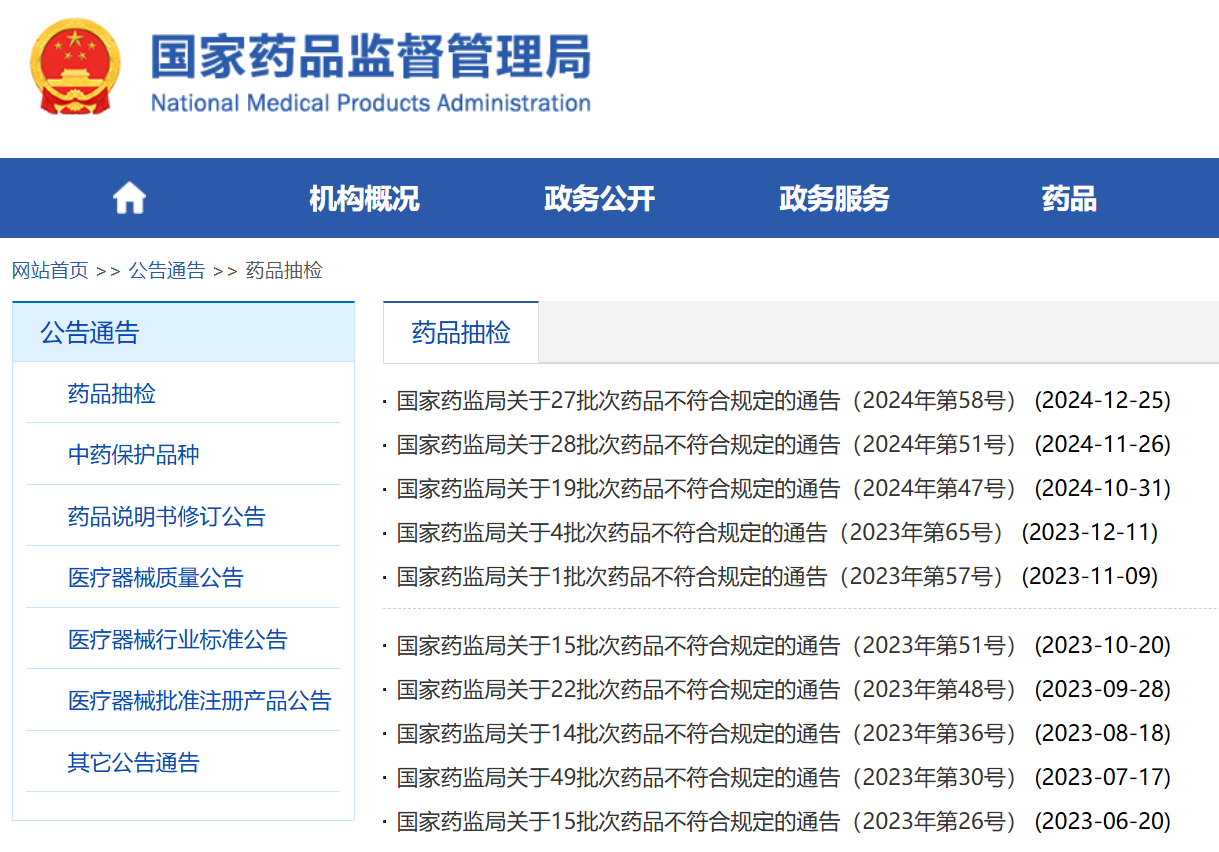1219x852 pixels.
Task: Click the 网站首页 breadcrumb link
Action: (50, 270)
